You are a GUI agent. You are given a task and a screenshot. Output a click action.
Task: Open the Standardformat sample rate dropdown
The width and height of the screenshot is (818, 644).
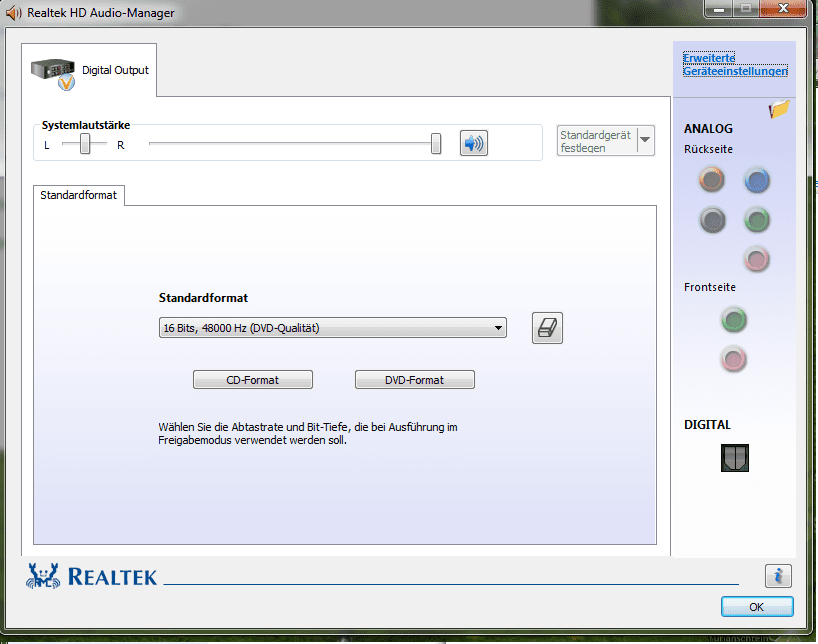(332, 328)
